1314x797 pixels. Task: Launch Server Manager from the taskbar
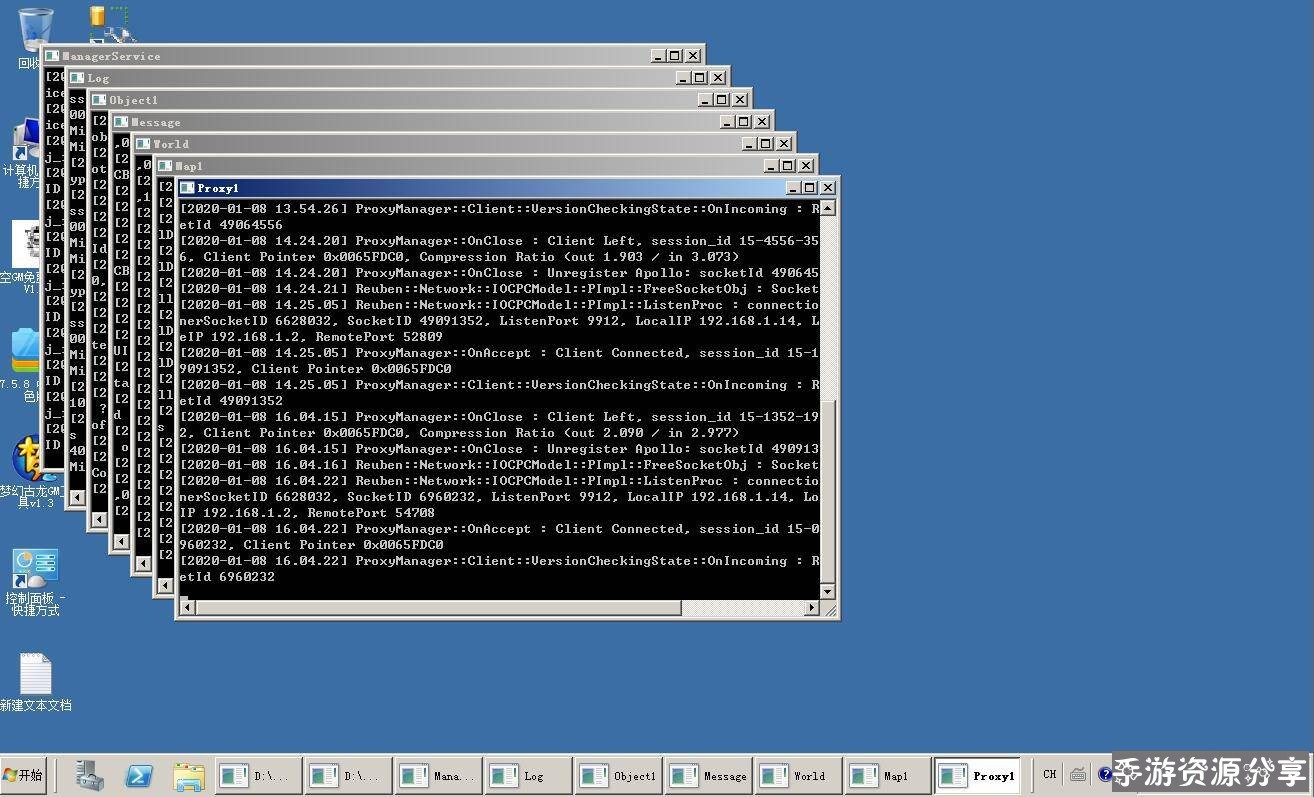pyautogui.click(x=90, y=775)
